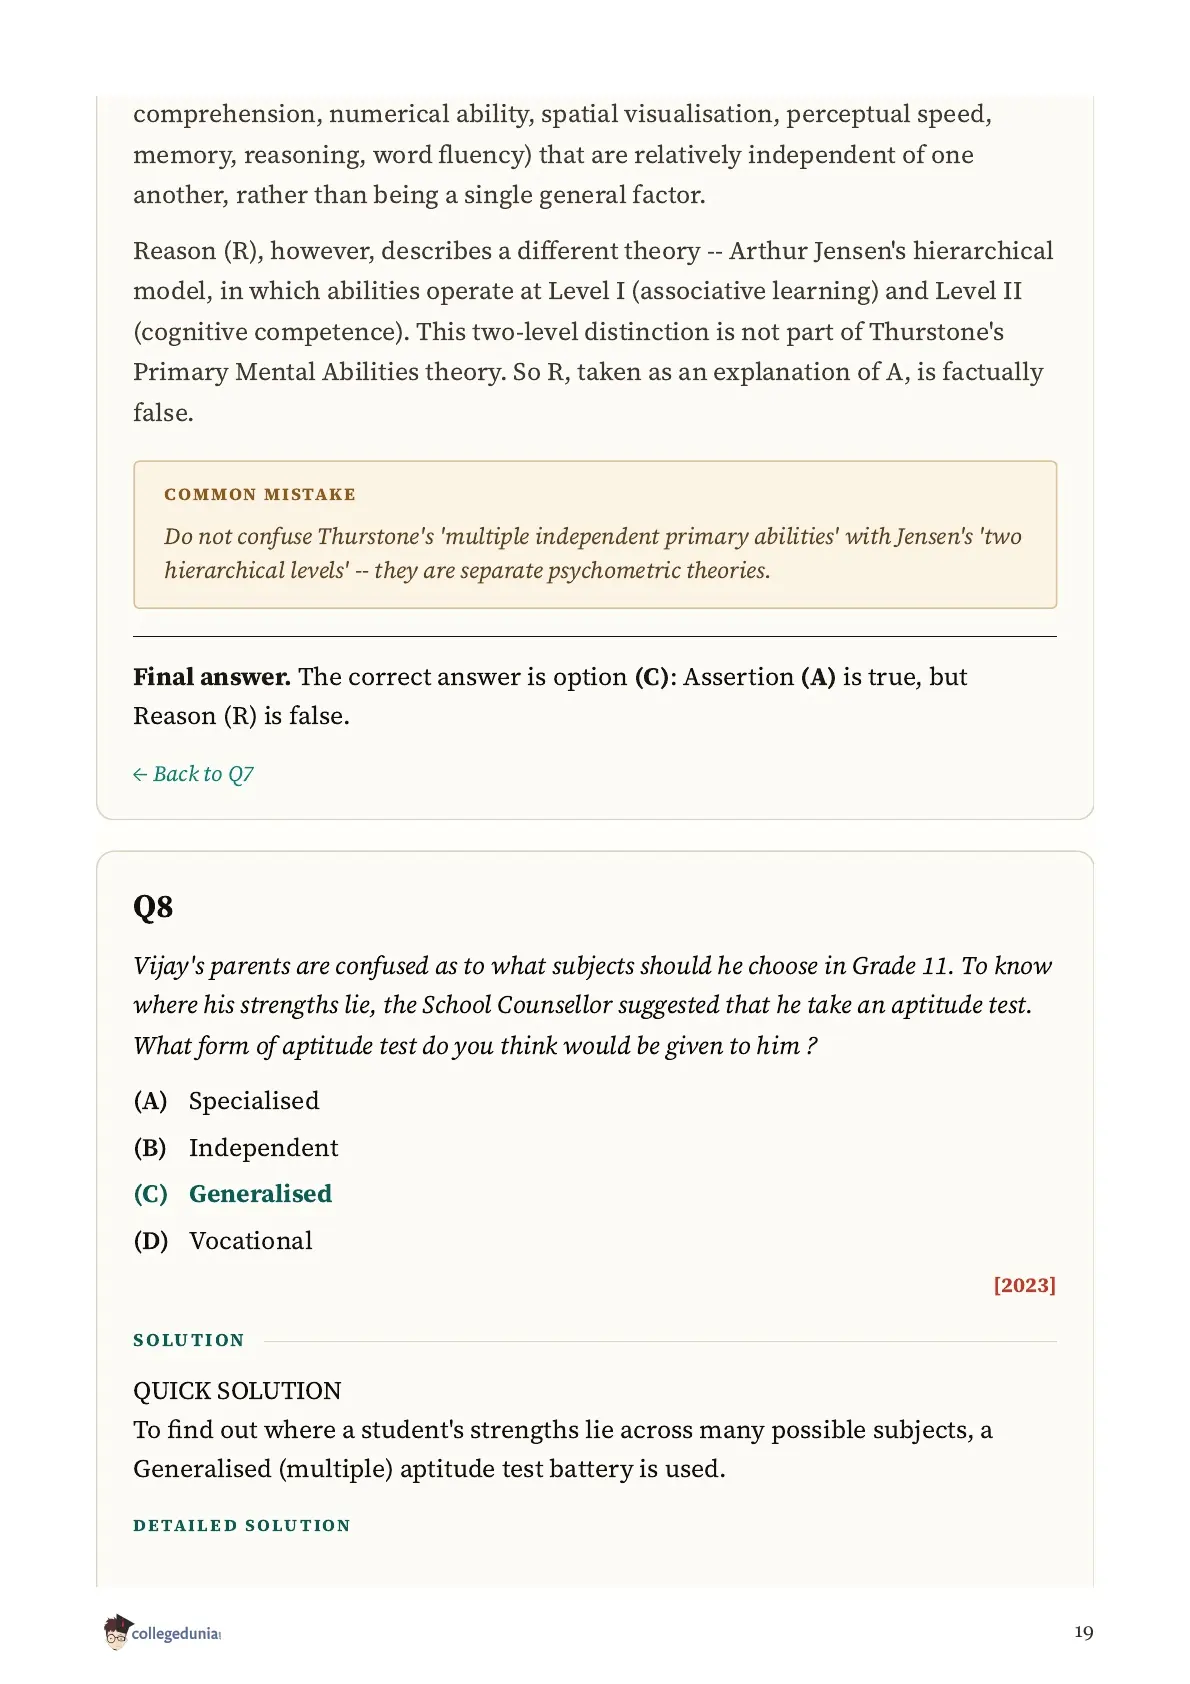Screen dimensions: 1190x1684
Task: Click the Q8 question text about Vijay's parents
Action: [593, 1006]
